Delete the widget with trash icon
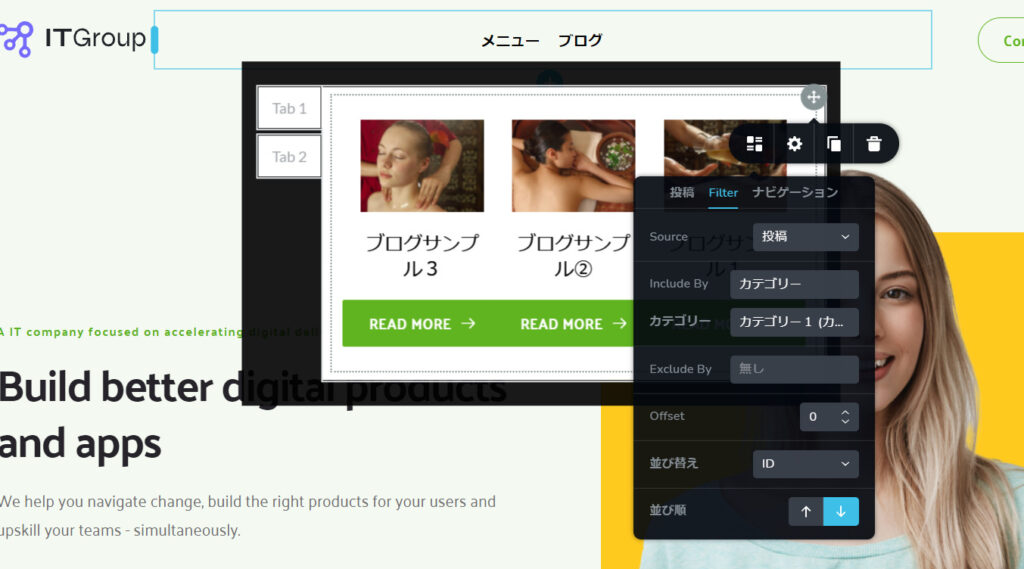Image resolution: width=1024 pixels, height=569 pixels. pos(874,144)
